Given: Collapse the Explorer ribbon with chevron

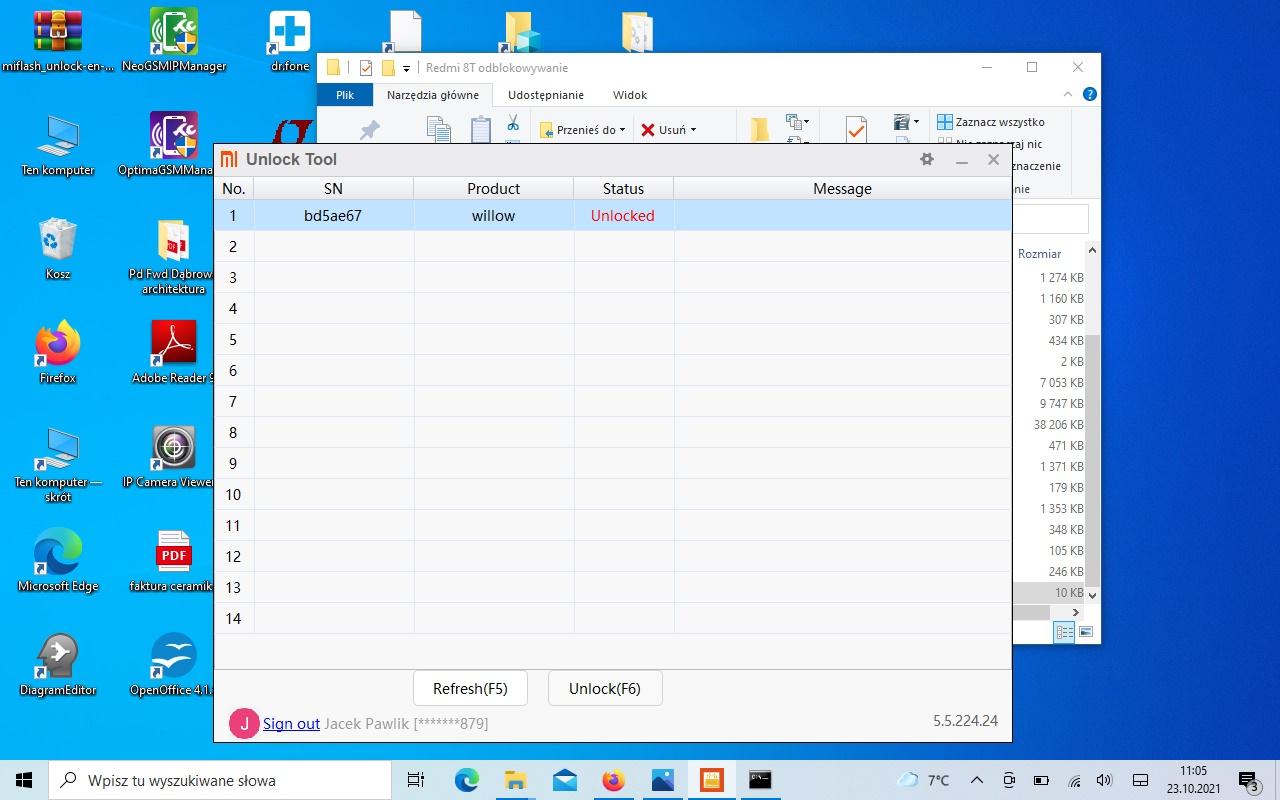Looking at the screenshot, I should pyautogui.click(x=1068, y=94).
